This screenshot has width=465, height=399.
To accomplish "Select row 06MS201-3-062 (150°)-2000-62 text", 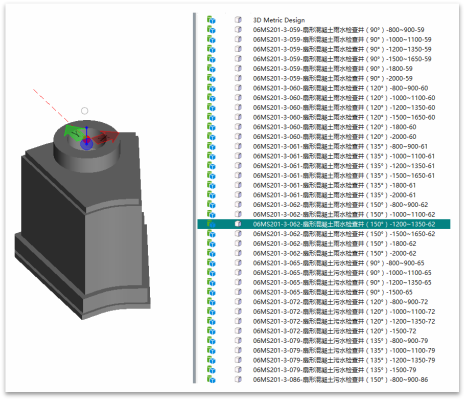I will click(335, 253).
